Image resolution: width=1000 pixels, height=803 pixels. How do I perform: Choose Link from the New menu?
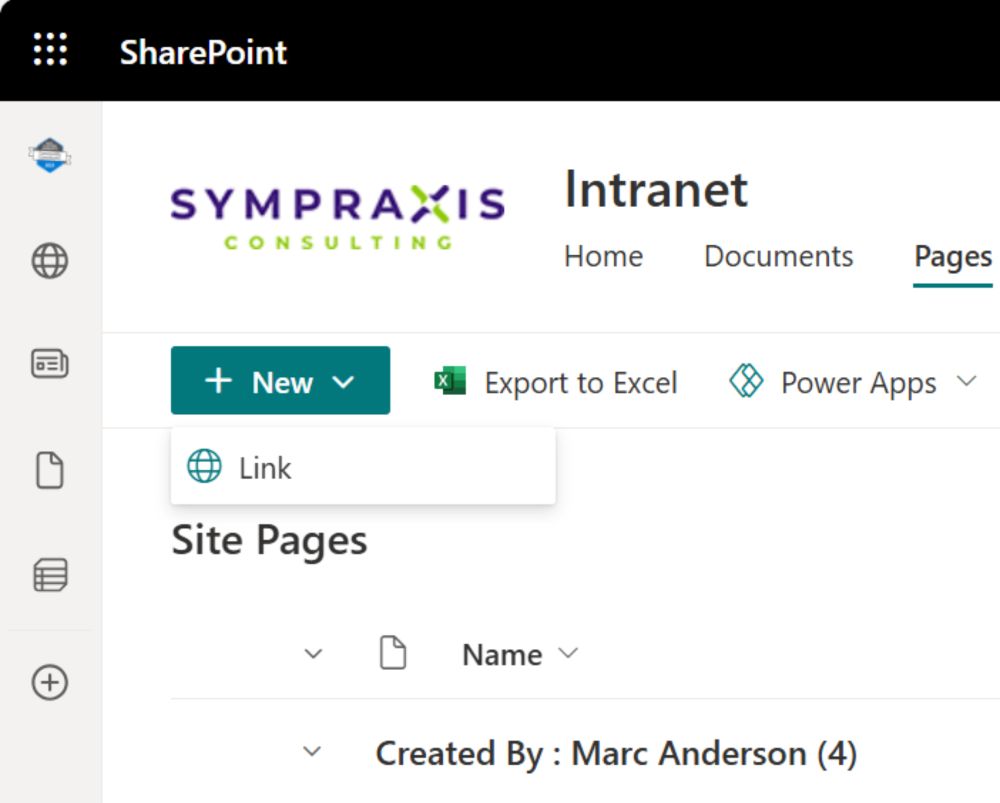[x=364, y=466]
